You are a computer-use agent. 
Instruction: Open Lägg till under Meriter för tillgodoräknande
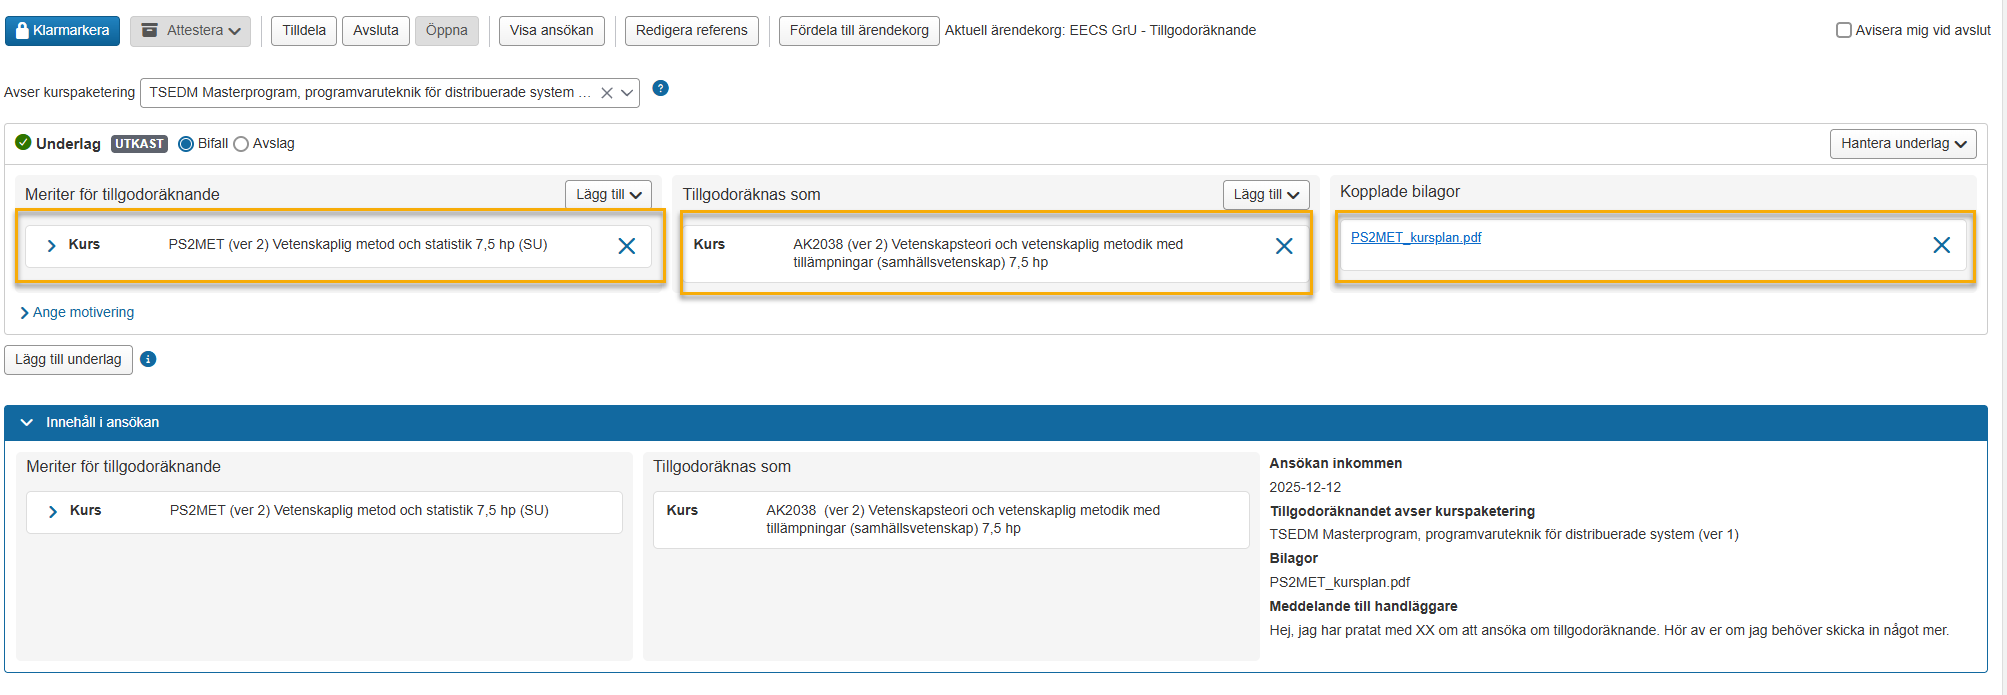(608, 195)
